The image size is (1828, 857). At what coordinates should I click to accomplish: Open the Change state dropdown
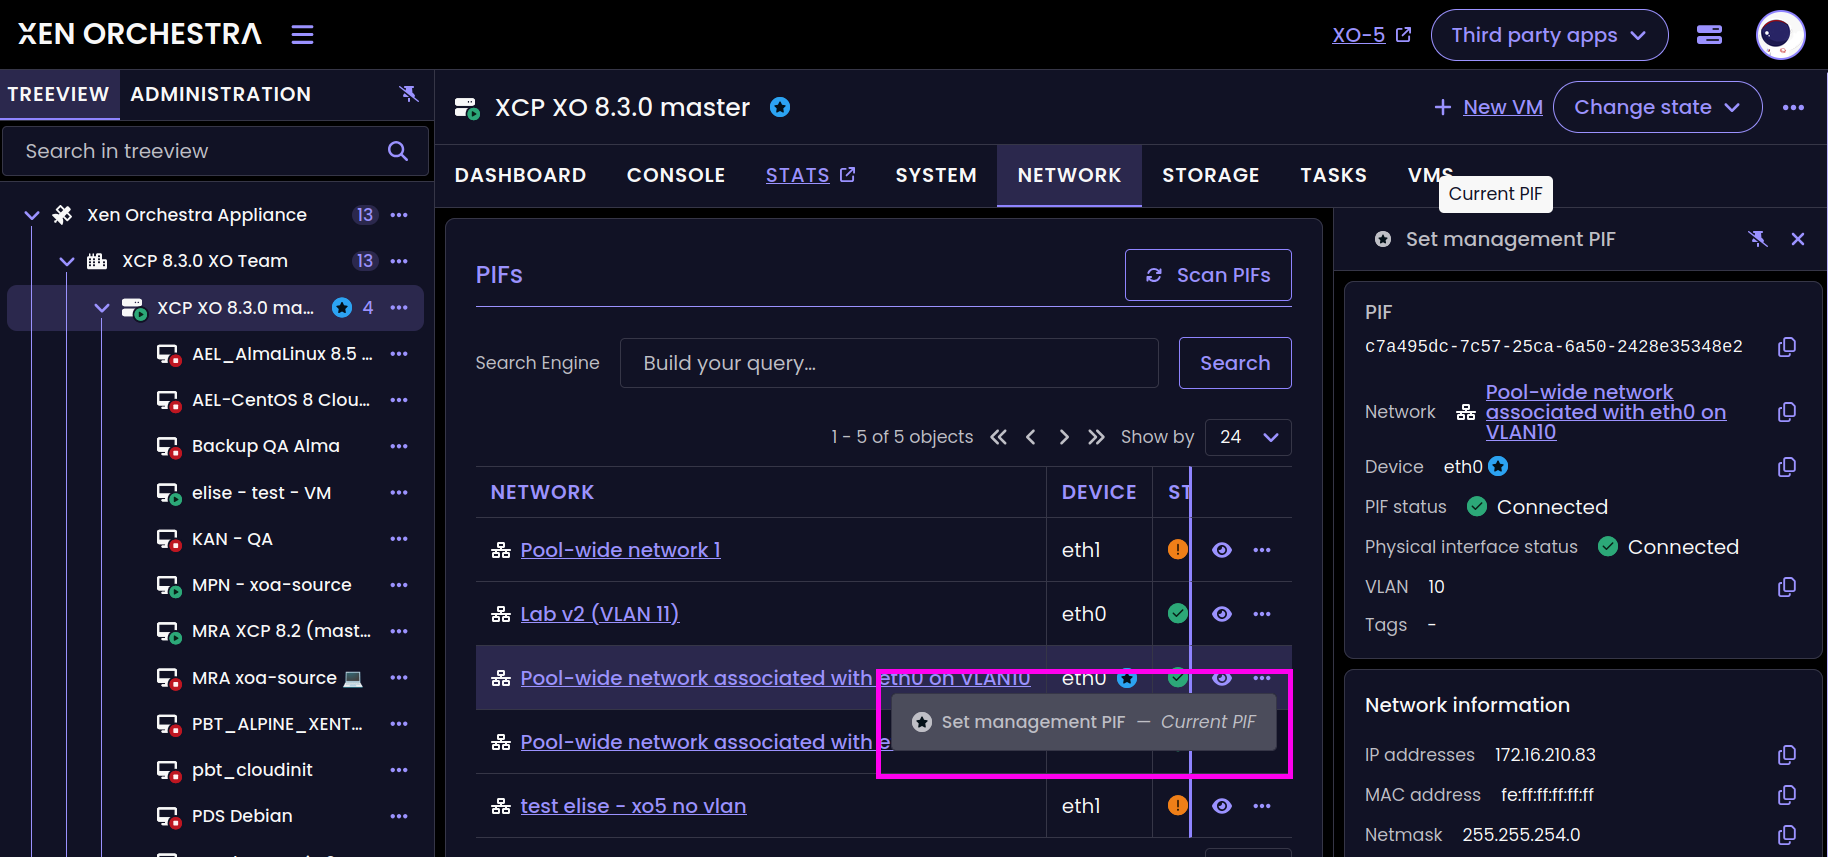1657,107
